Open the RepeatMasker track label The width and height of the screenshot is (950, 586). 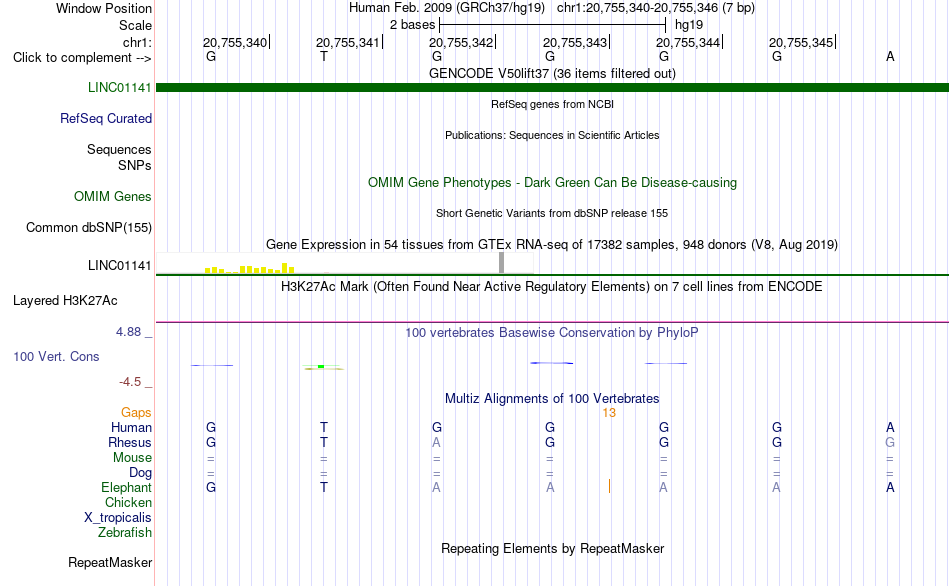click(x=110, y=563)
